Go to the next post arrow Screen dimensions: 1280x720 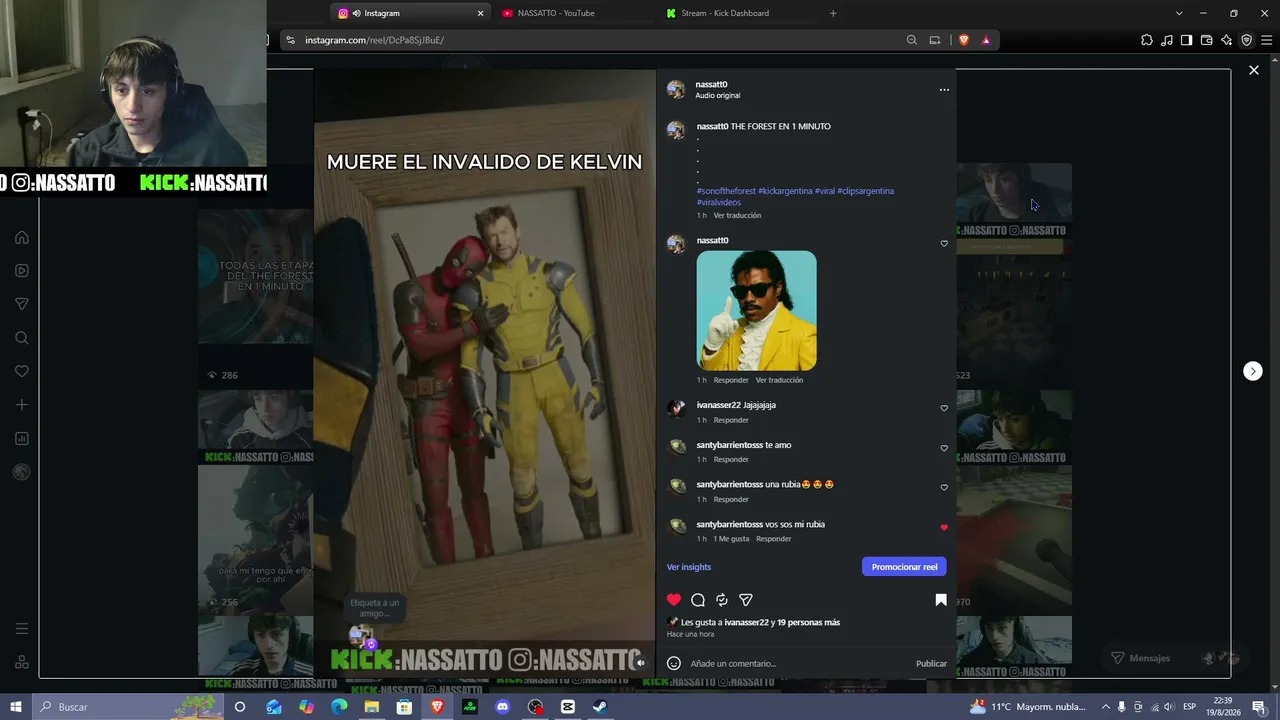pos(1253,371)
